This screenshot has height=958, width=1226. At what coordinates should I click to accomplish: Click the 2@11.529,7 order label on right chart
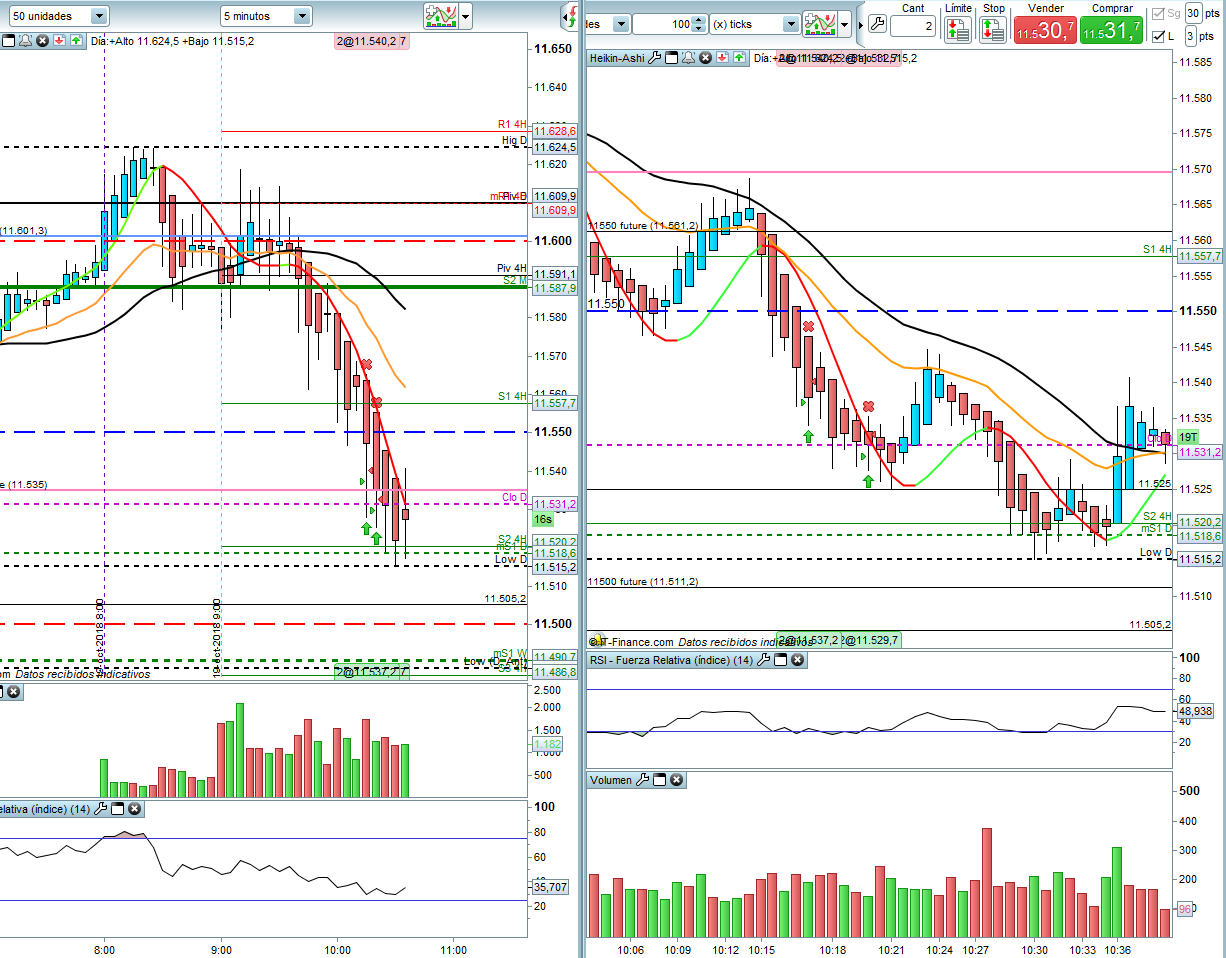tap(872, 640)
